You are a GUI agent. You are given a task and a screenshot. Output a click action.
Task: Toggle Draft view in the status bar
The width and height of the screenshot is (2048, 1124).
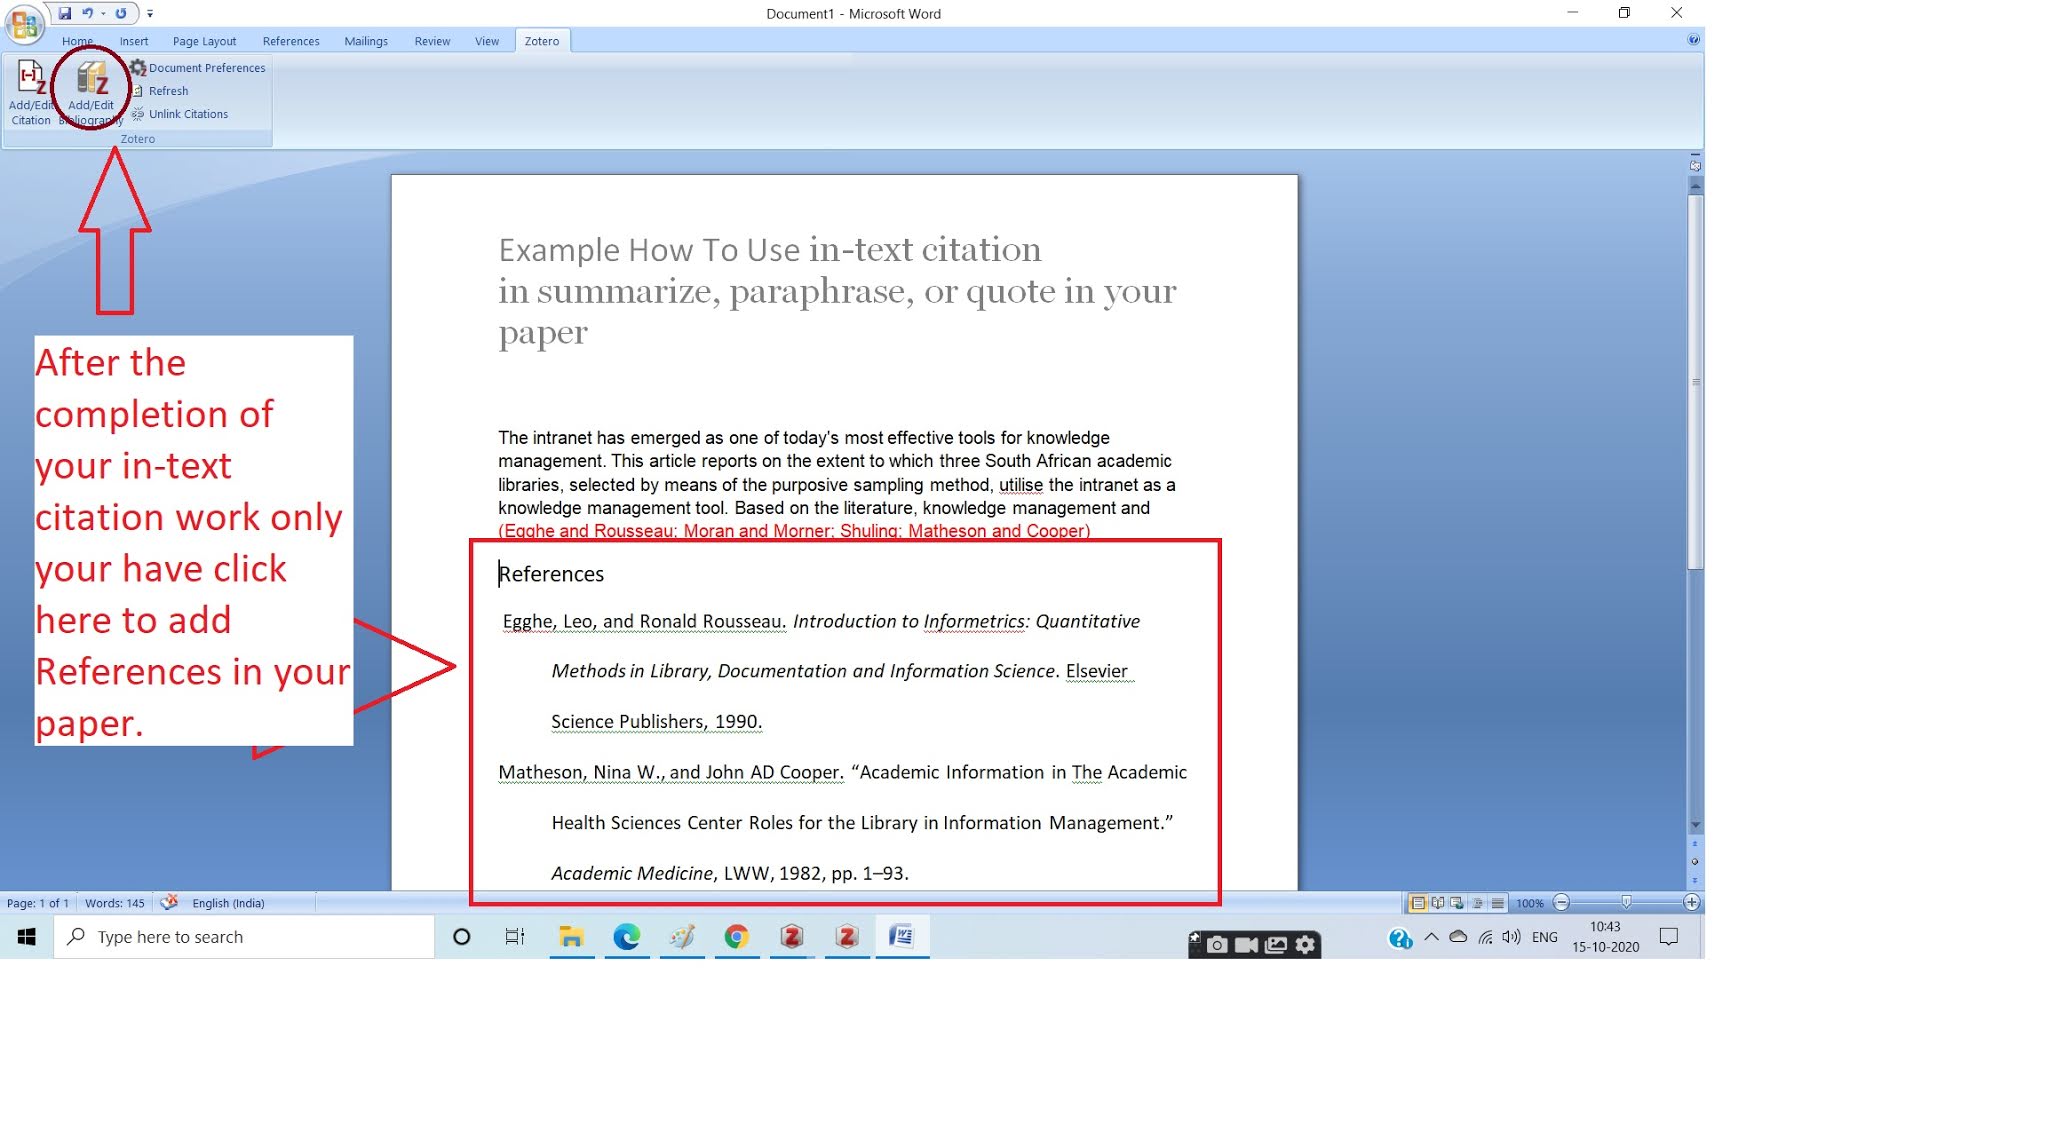pos(1496,902)
